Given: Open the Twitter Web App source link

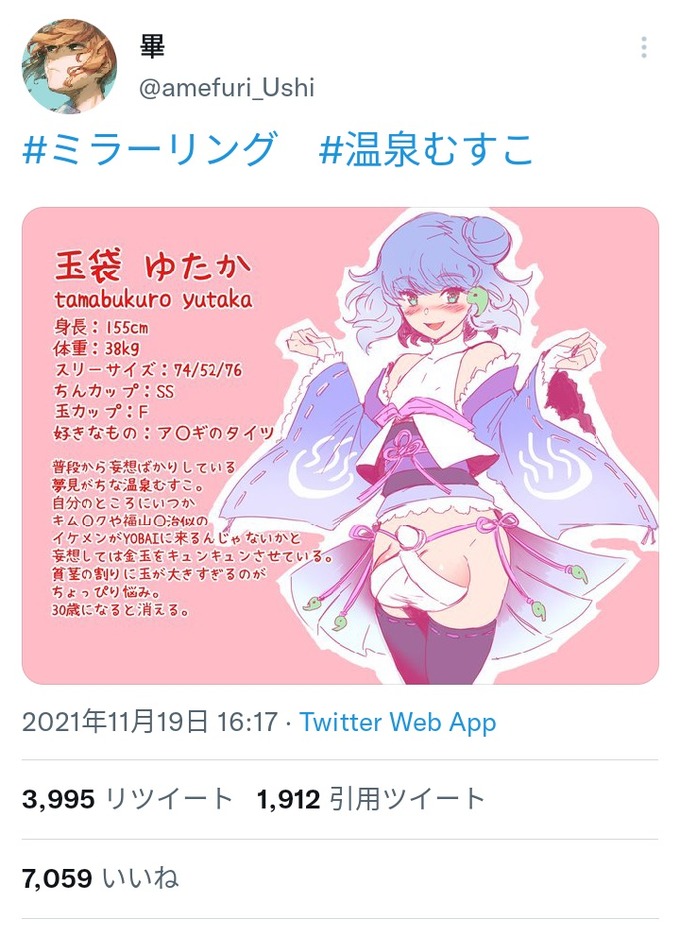Looking at the screenshot, I should coord(398,722).
